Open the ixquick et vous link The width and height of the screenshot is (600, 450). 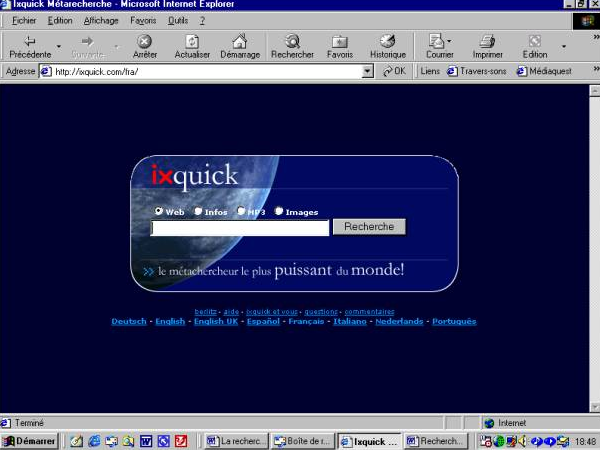(272, 311)
